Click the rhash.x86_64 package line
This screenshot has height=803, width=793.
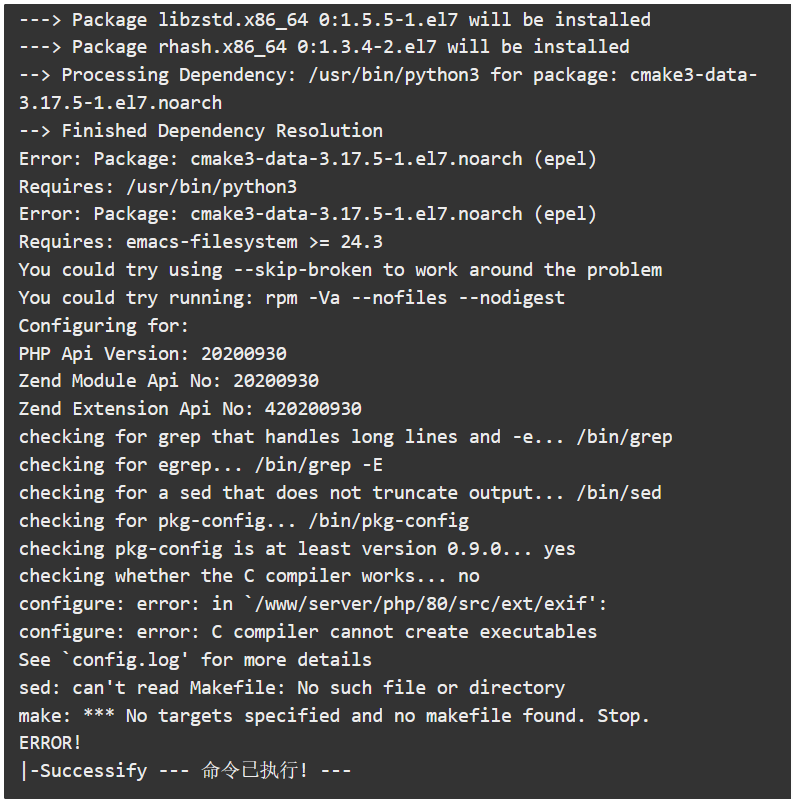click(x=324, y=47)
